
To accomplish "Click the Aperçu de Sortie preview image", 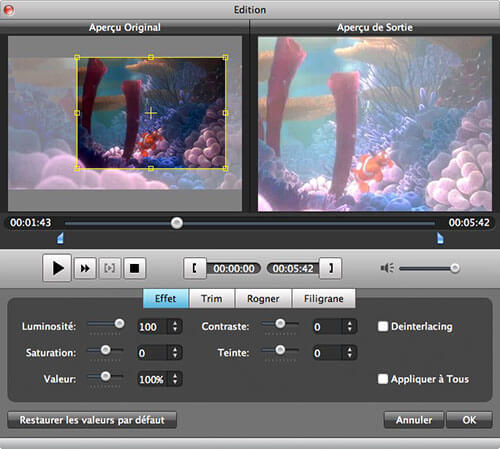I will tap(375, 124).
